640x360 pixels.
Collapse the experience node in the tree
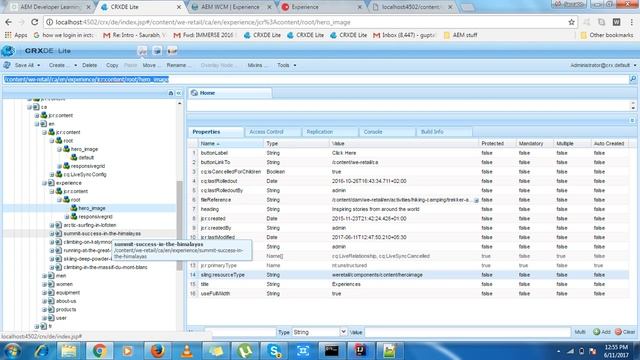tap(44, 183)
